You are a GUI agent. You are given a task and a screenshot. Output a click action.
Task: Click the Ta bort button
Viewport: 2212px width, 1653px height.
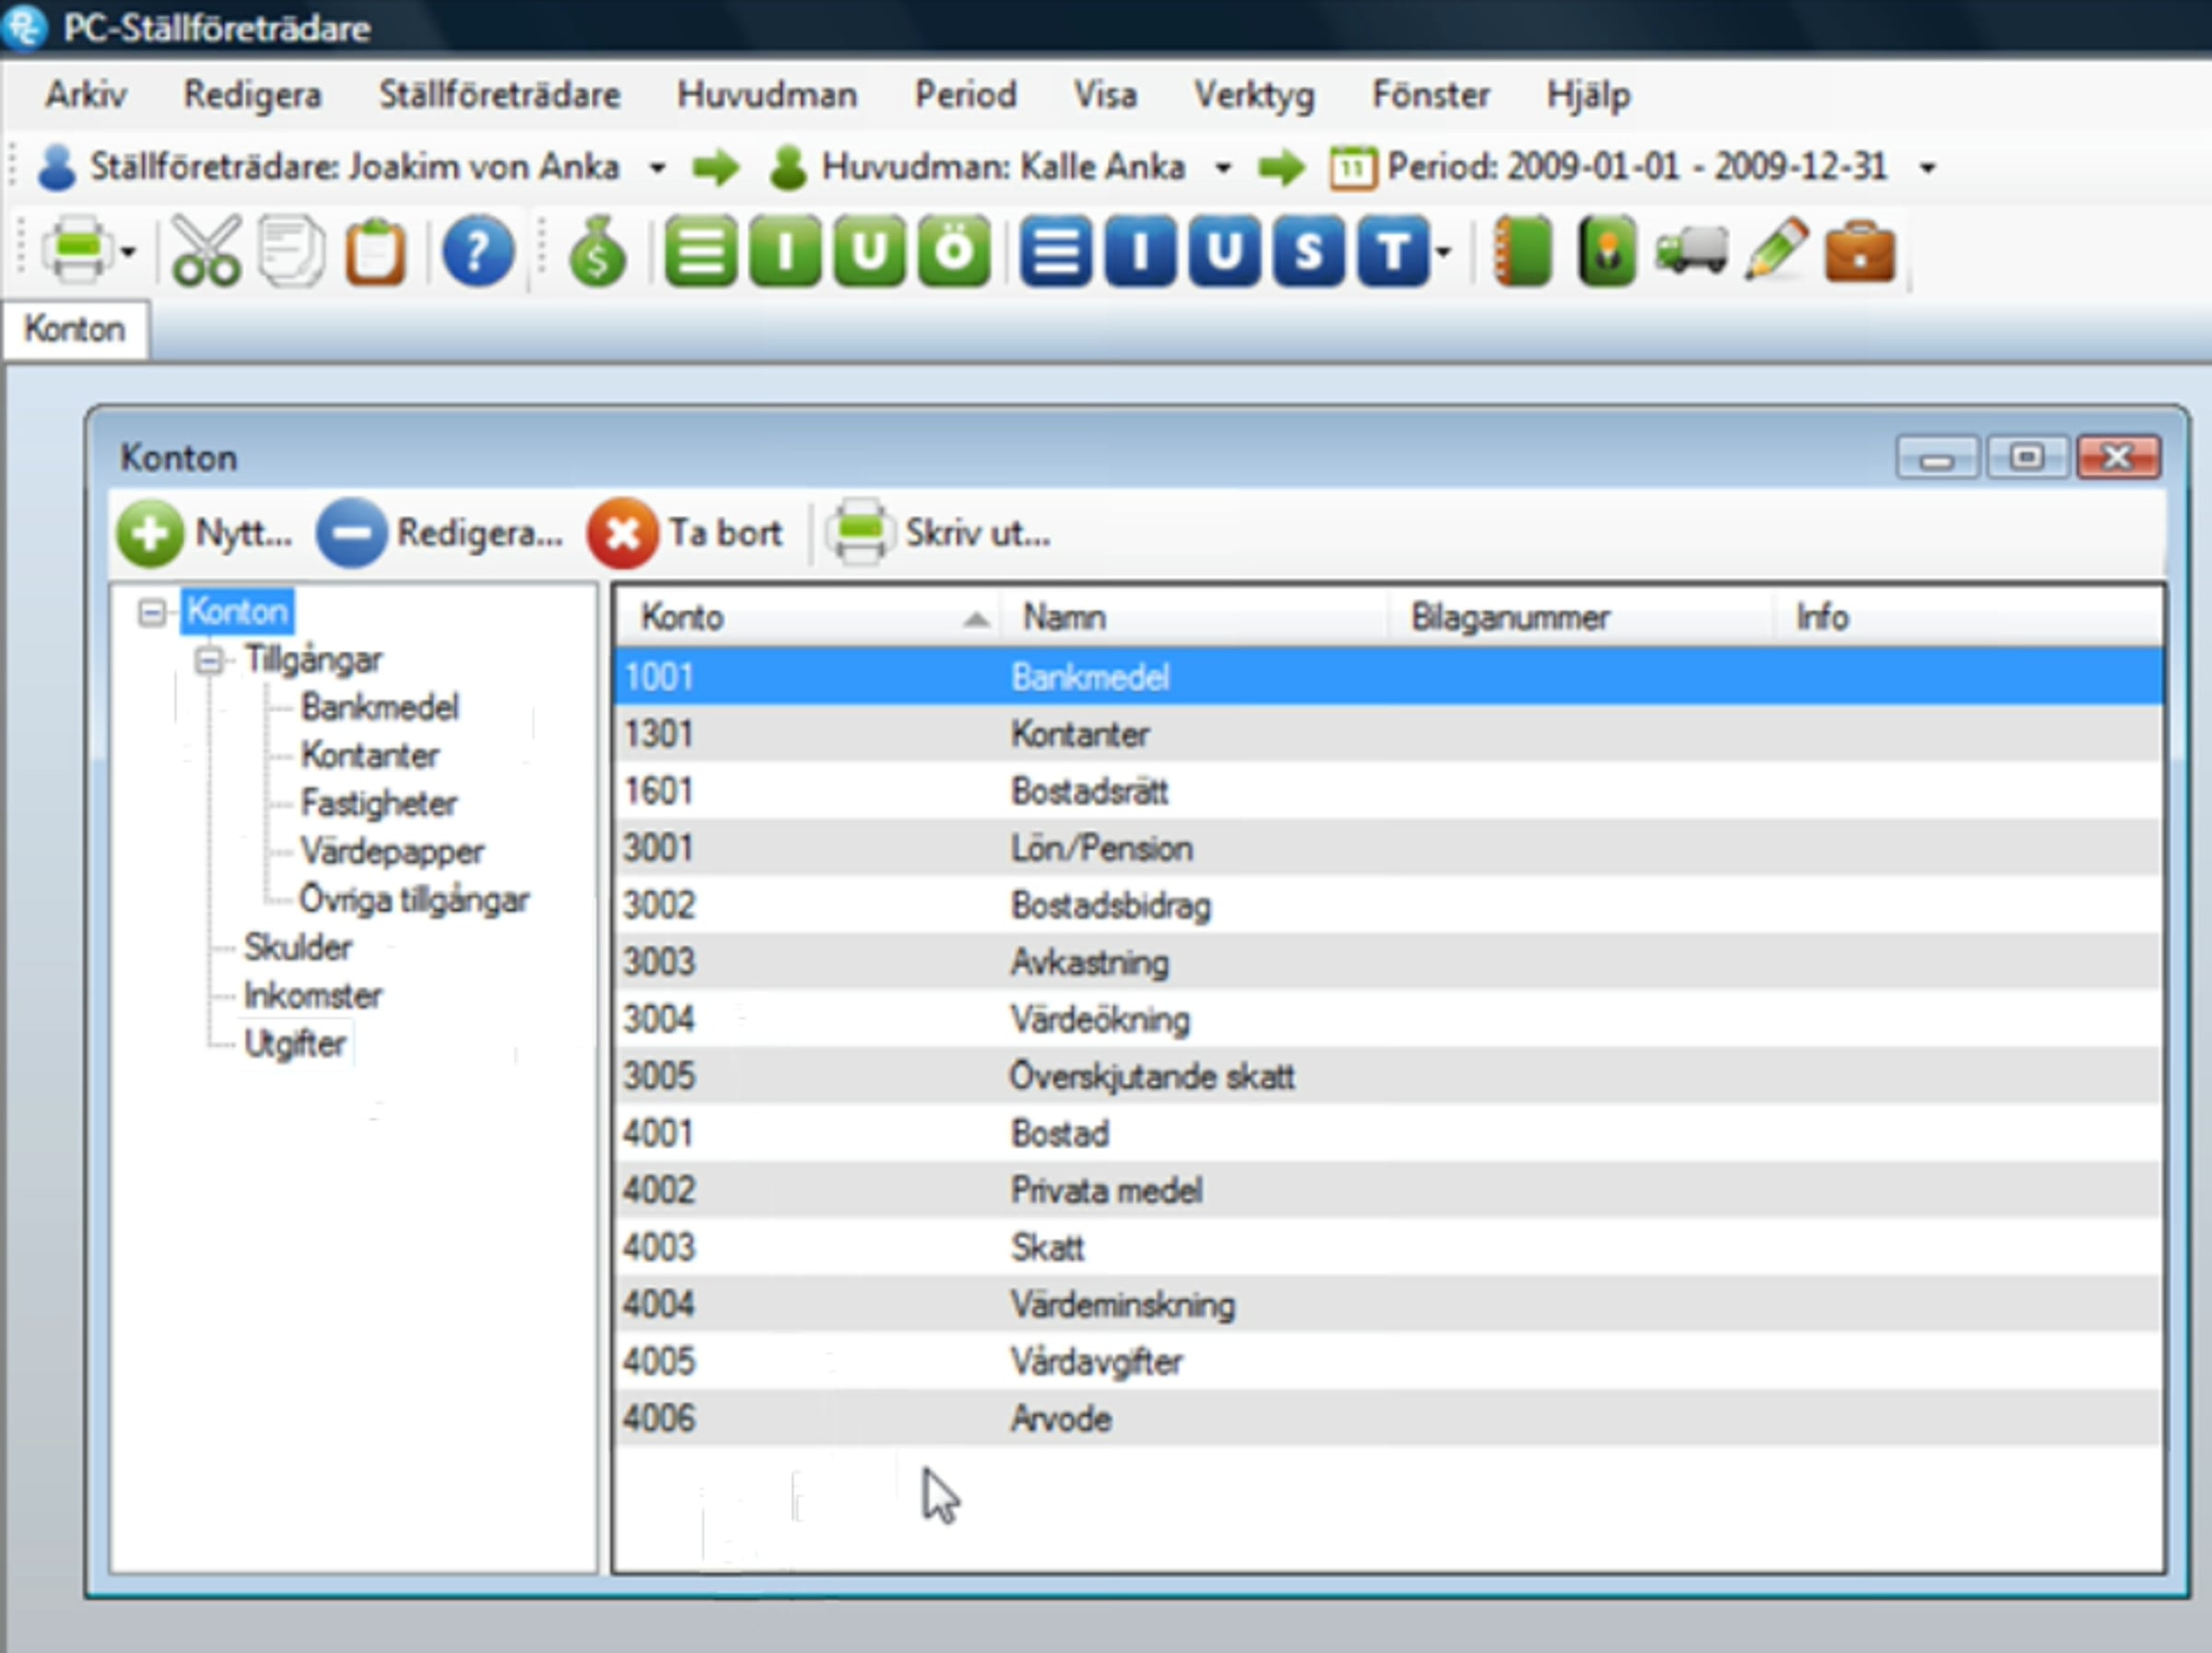pos(686,533)
